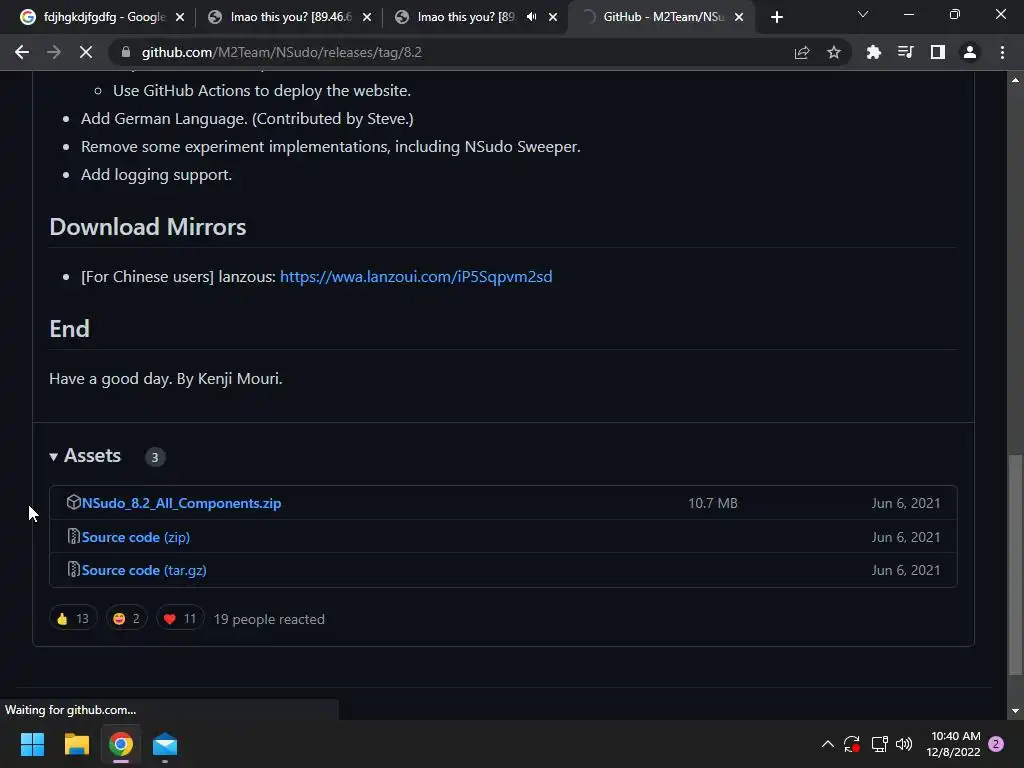The image size is (1024, 768).
Task: Click the package icon beside NSudo zip
Action: click(x=73, y=502)
